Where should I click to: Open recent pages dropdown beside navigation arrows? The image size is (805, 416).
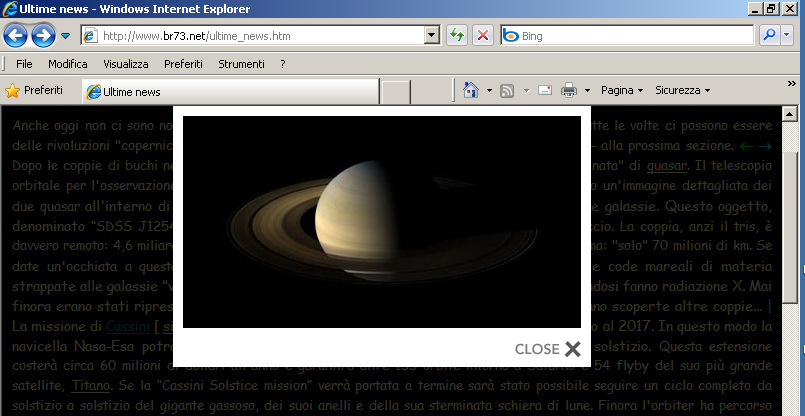(x=65, y=36)
